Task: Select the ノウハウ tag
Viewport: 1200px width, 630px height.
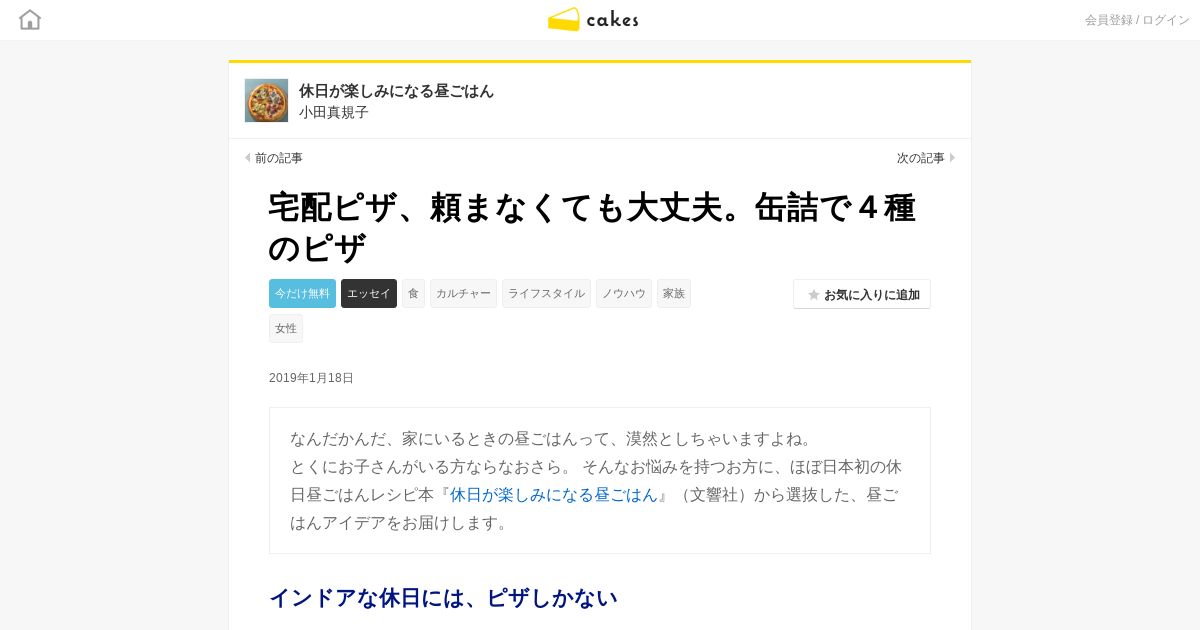Action: (x=624, y=293)
